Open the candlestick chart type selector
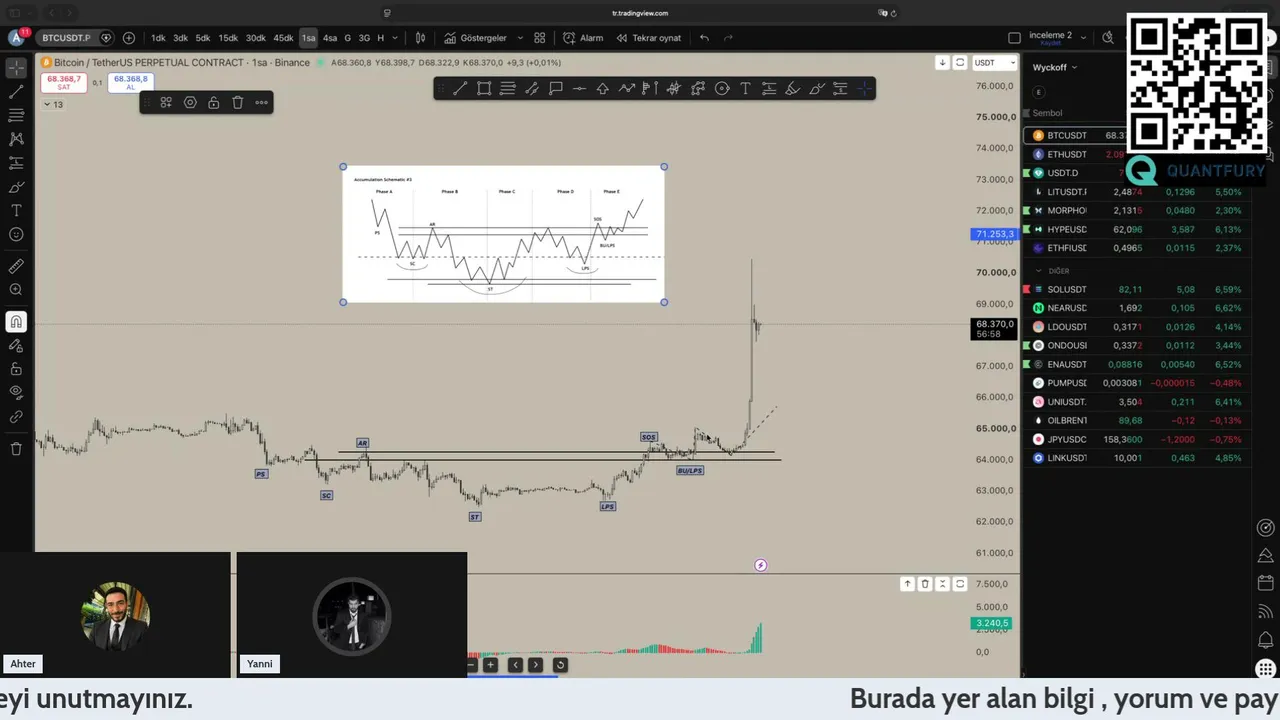The image size is (1280, 720). point(420,38)
